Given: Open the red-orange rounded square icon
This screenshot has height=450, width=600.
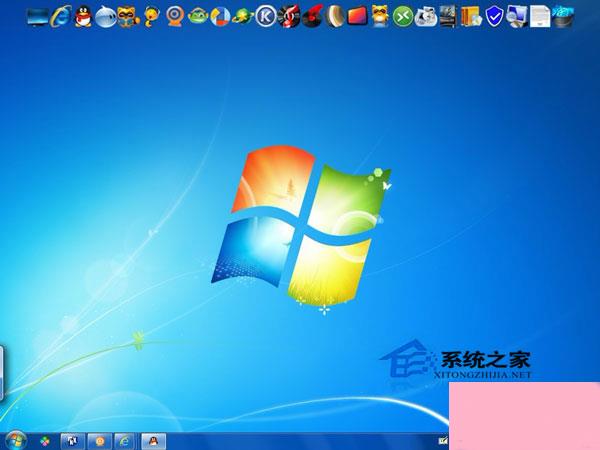Looking at the screenshot, I should (357, 17).
